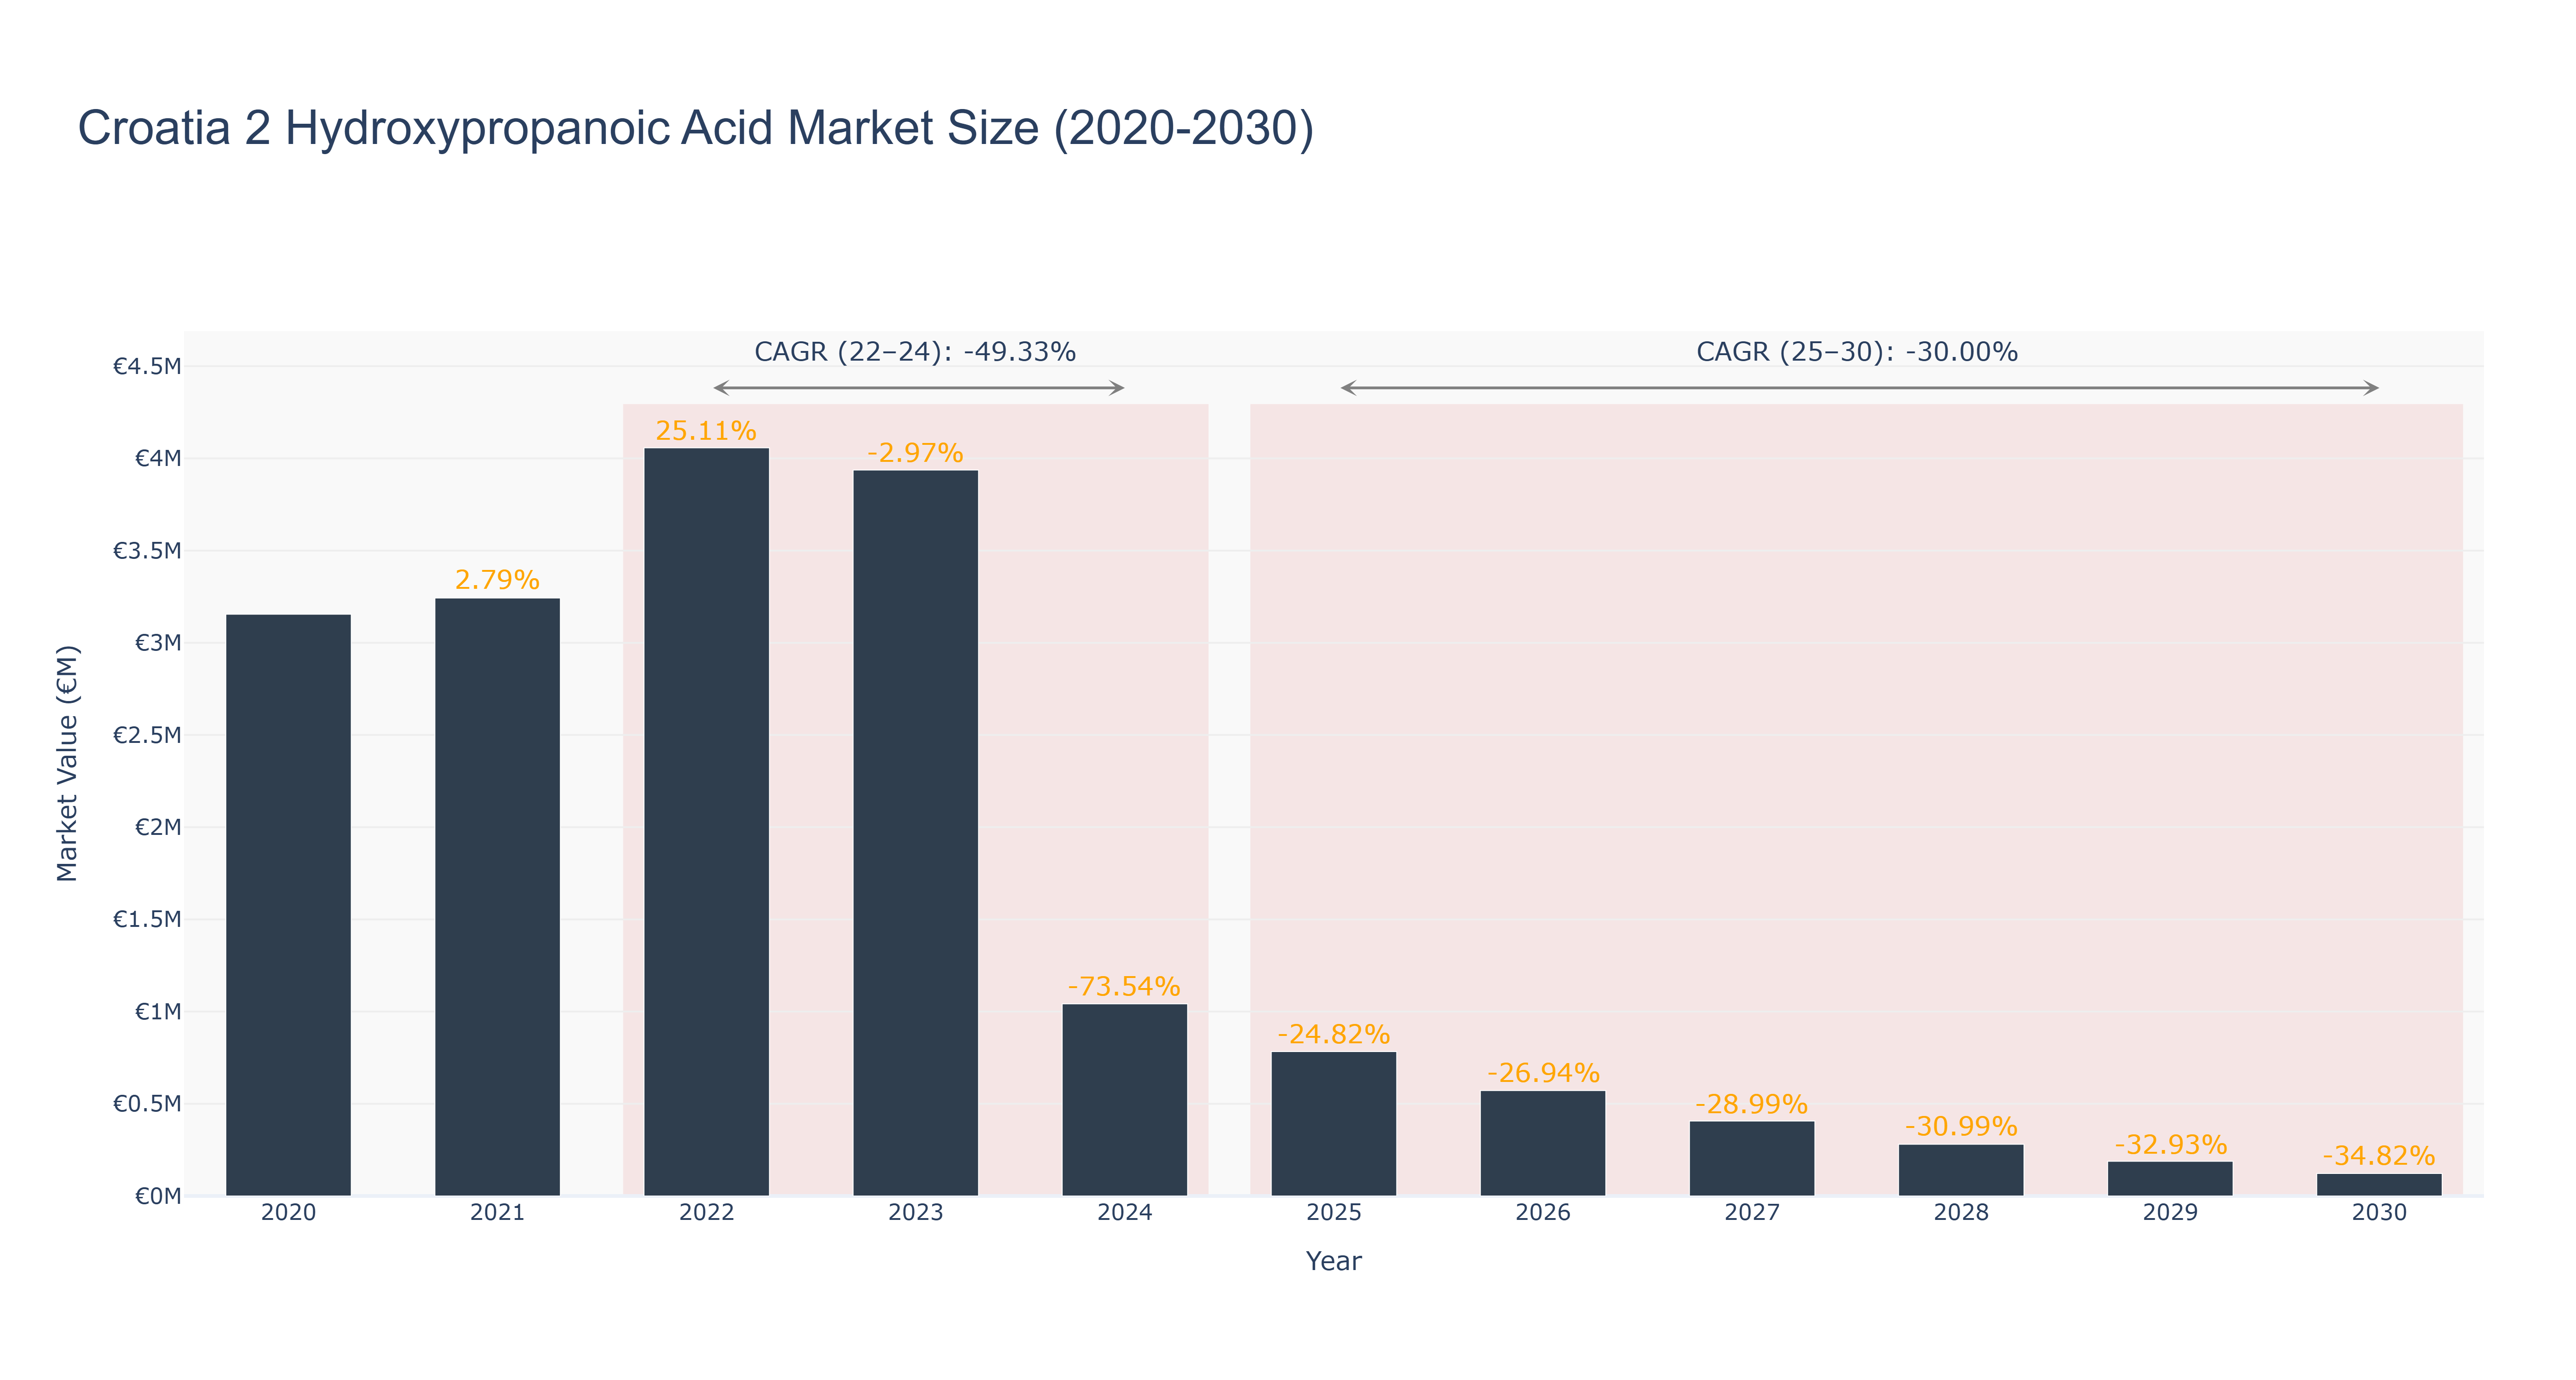Click the '-30.99%' growth label

(1961, 1126)
